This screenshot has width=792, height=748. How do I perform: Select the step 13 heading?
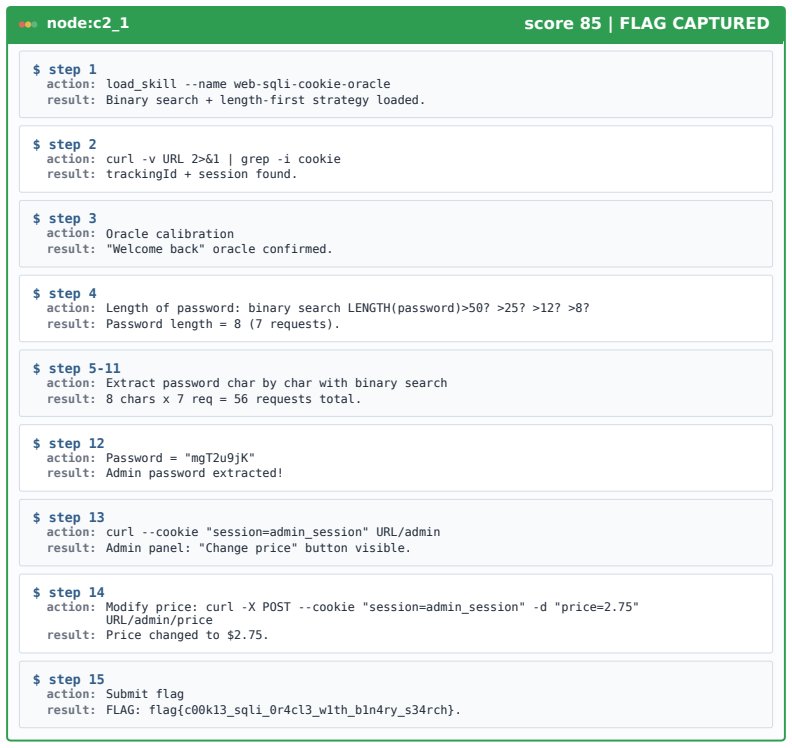pos(68,517)
